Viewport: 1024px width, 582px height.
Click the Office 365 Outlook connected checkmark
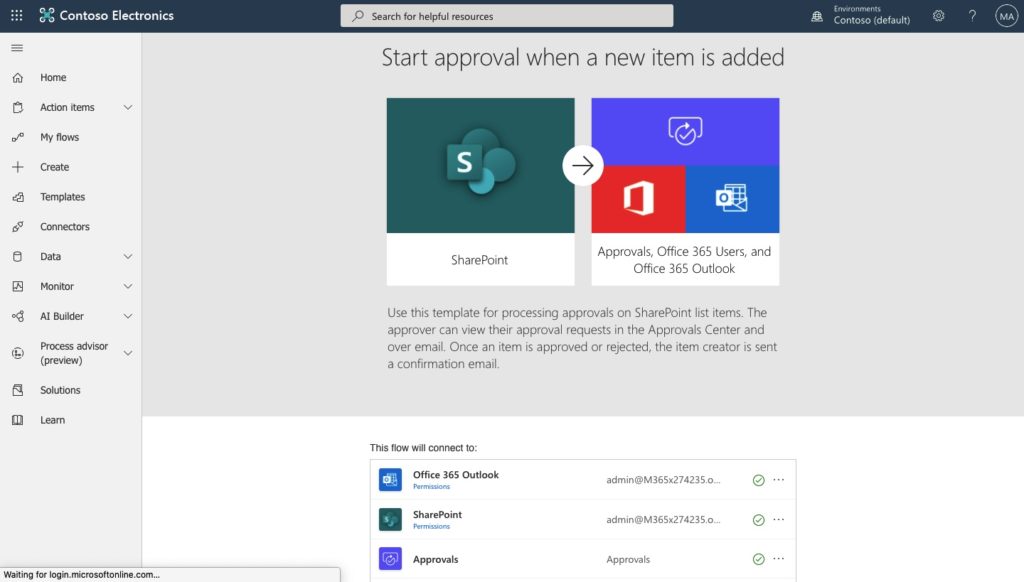point(758,480)
